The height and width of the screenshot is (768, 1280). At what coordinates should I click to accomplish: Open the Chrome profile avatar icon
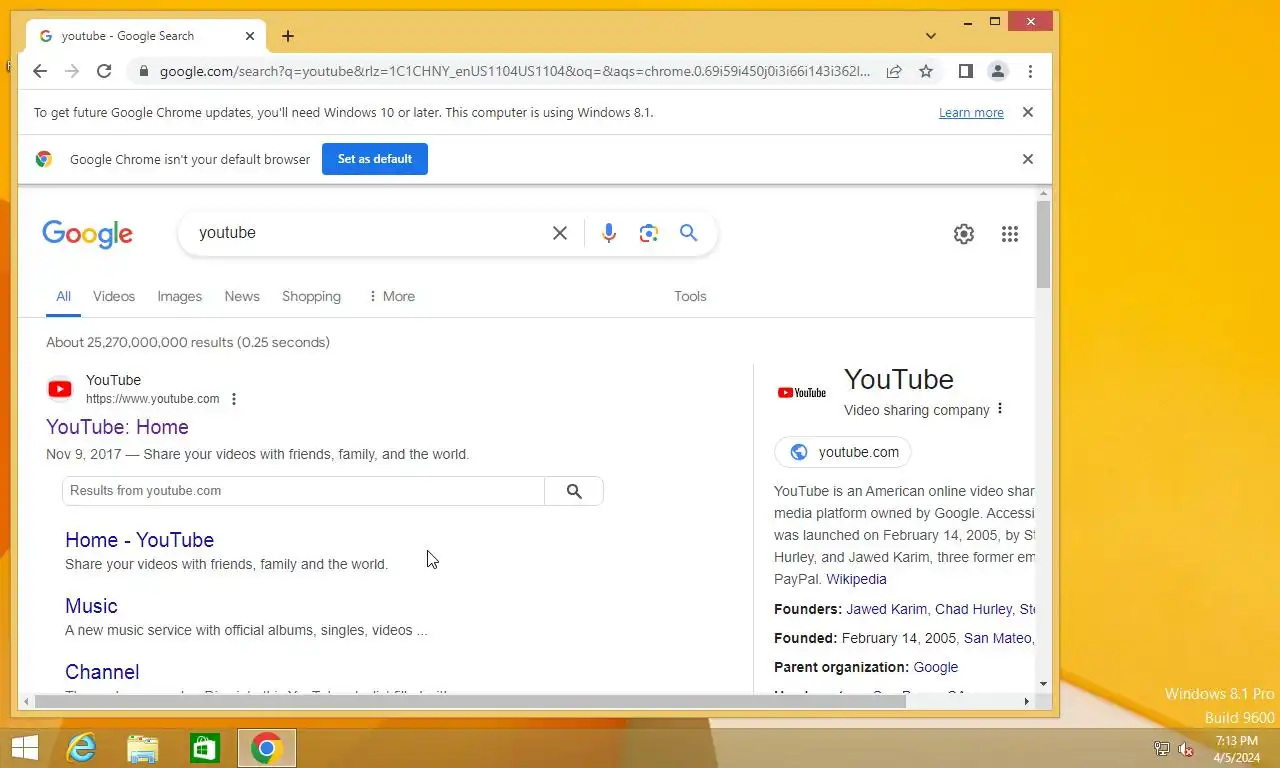(x=997, y=71)
